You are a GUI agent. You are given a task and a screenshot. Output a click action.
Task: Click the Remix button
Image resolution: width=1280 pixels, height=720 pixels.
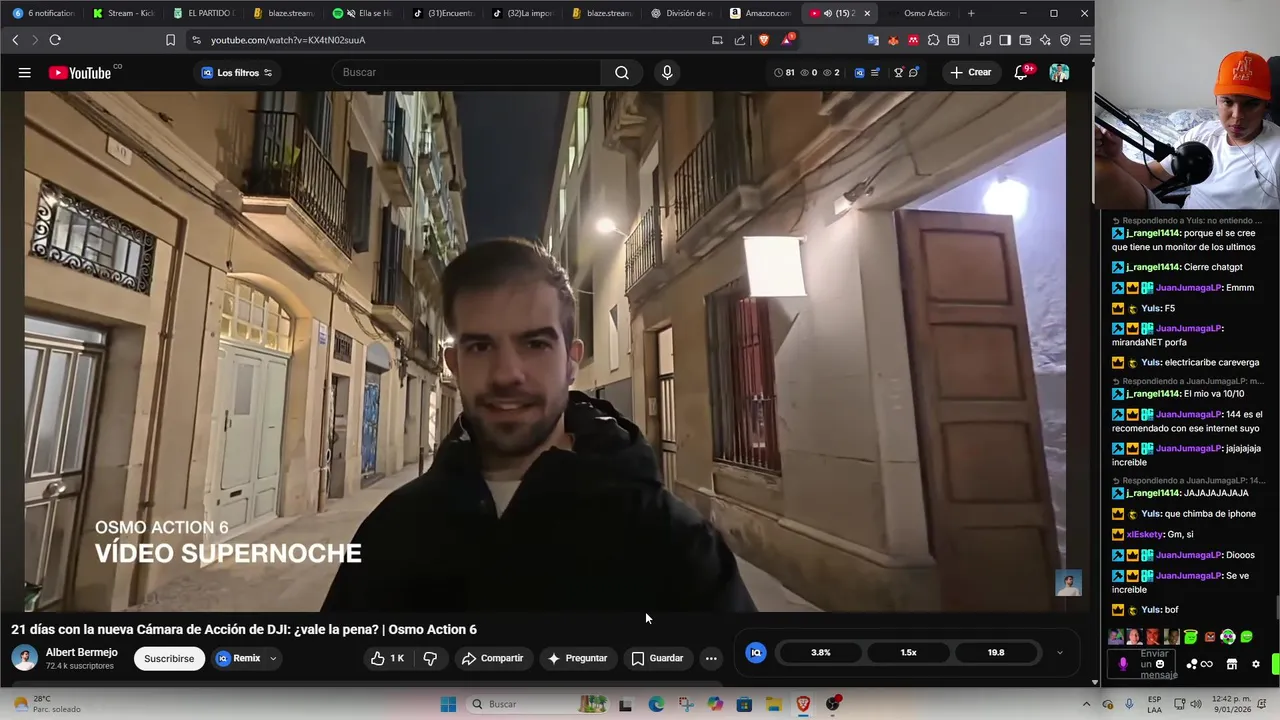(238, 658)
